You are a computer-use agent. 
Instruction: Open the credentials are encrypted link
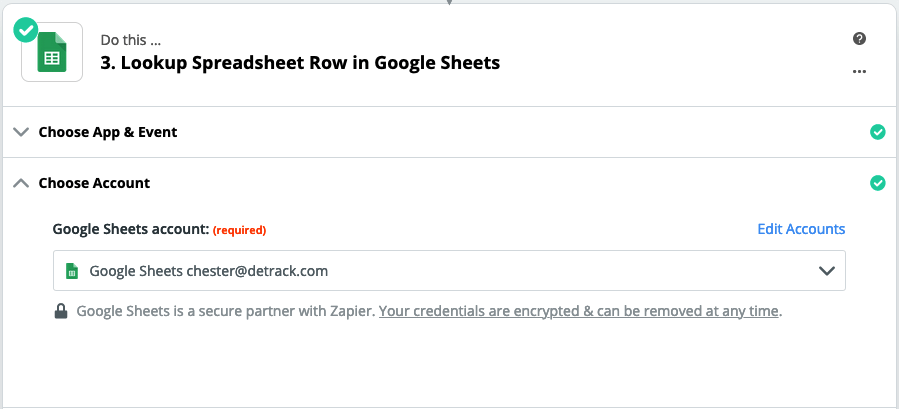coord(579,311)
